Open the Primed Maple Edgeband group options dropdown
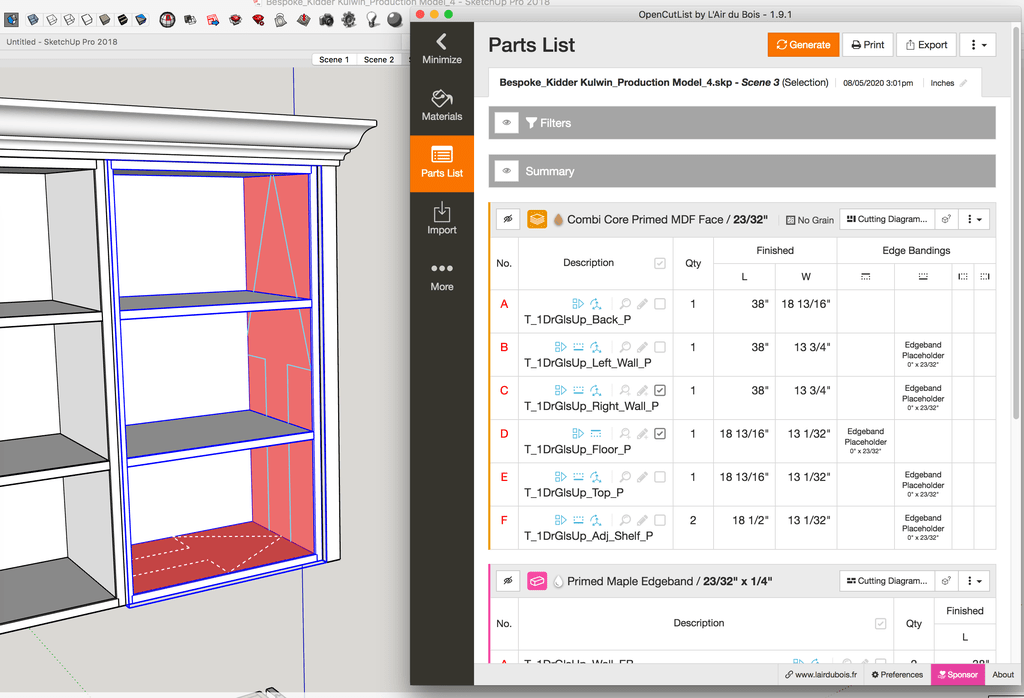 click(x=974, y=581)
